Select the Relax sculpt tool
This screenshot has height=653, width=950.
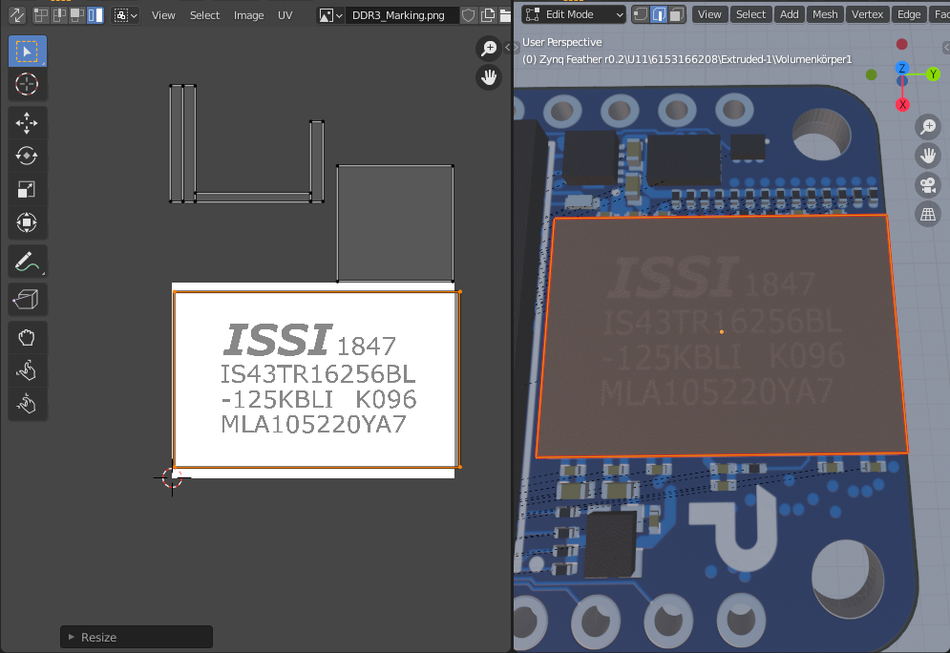(27, 370)
